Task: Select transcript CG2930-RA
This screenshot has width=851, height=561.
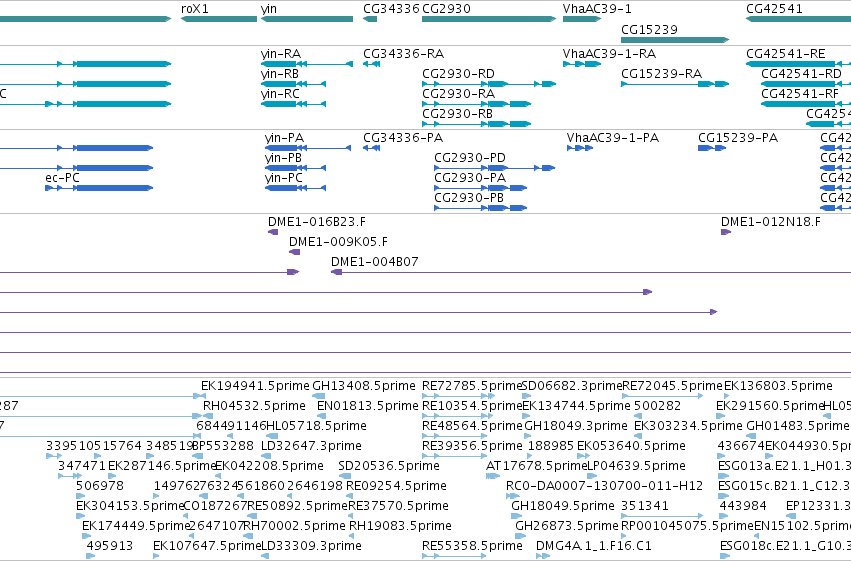Action: (x=477, y=104)
